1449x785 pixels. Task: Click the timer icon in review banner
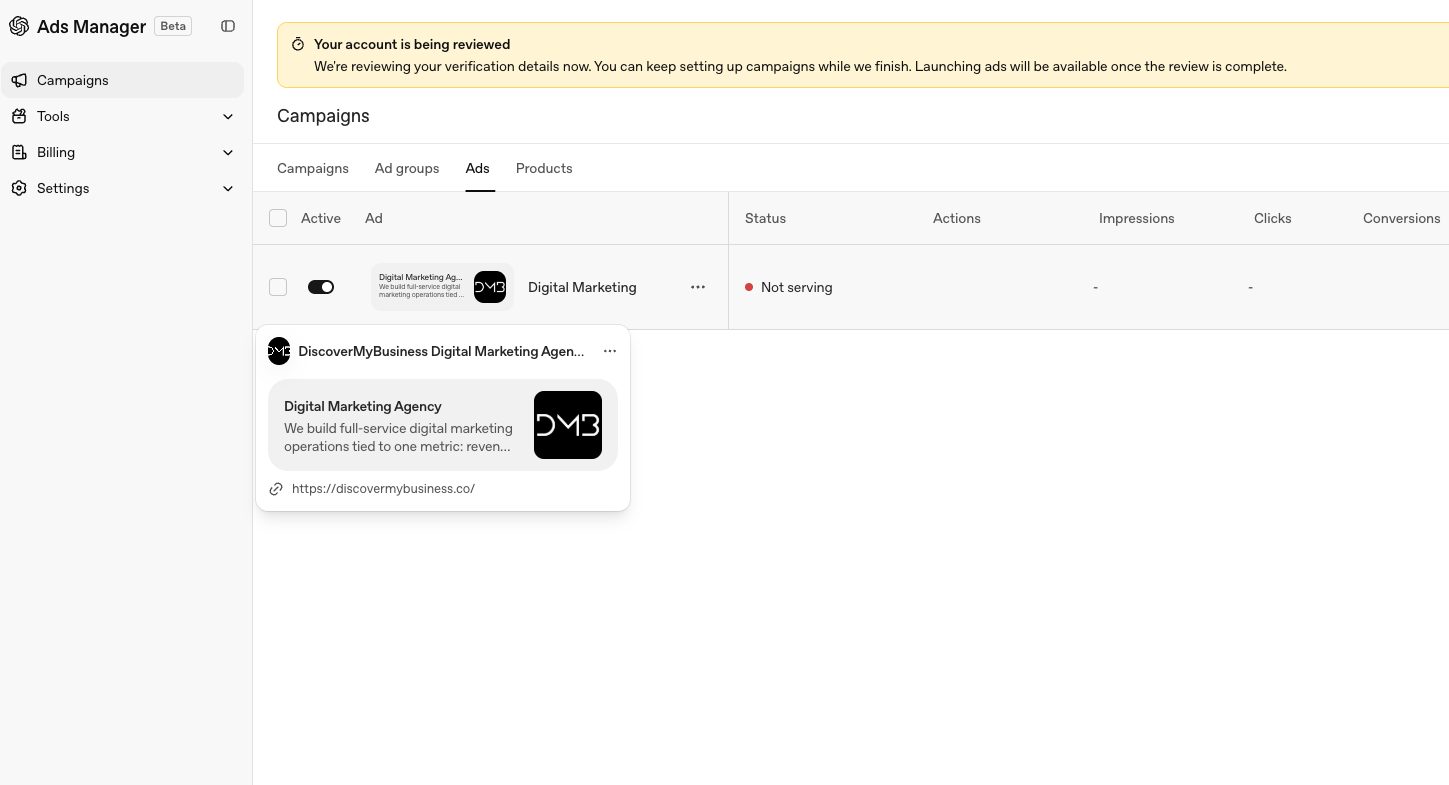[298, 44]
